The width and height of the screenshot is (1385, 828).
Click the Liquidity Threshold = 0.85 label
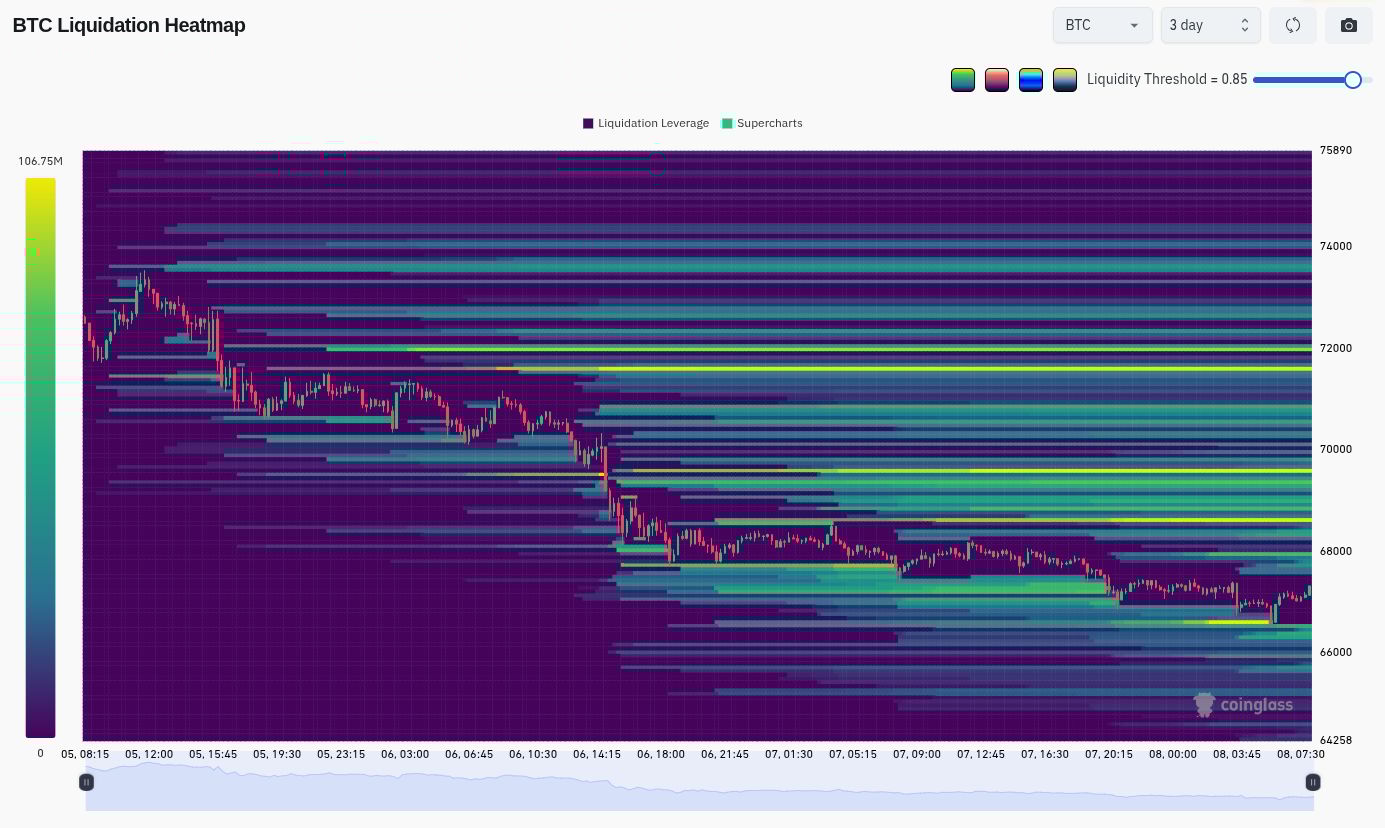tap(1166, 80)
